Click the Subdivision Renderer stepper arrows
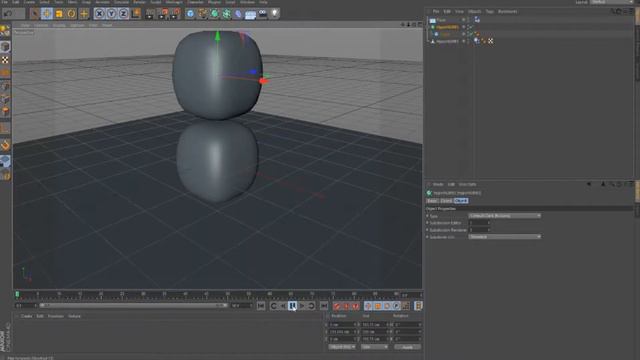Viewport: 640px width, 360px height. point(489,230)
